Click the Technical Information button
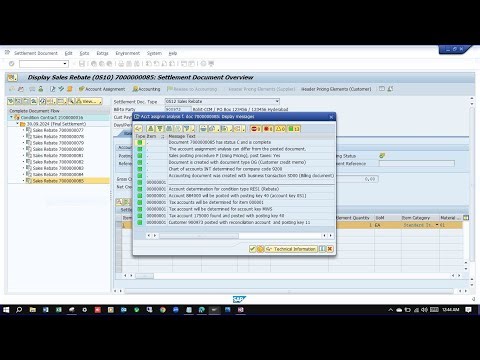This screenshot has width=480, height=360. pos(291,249)
